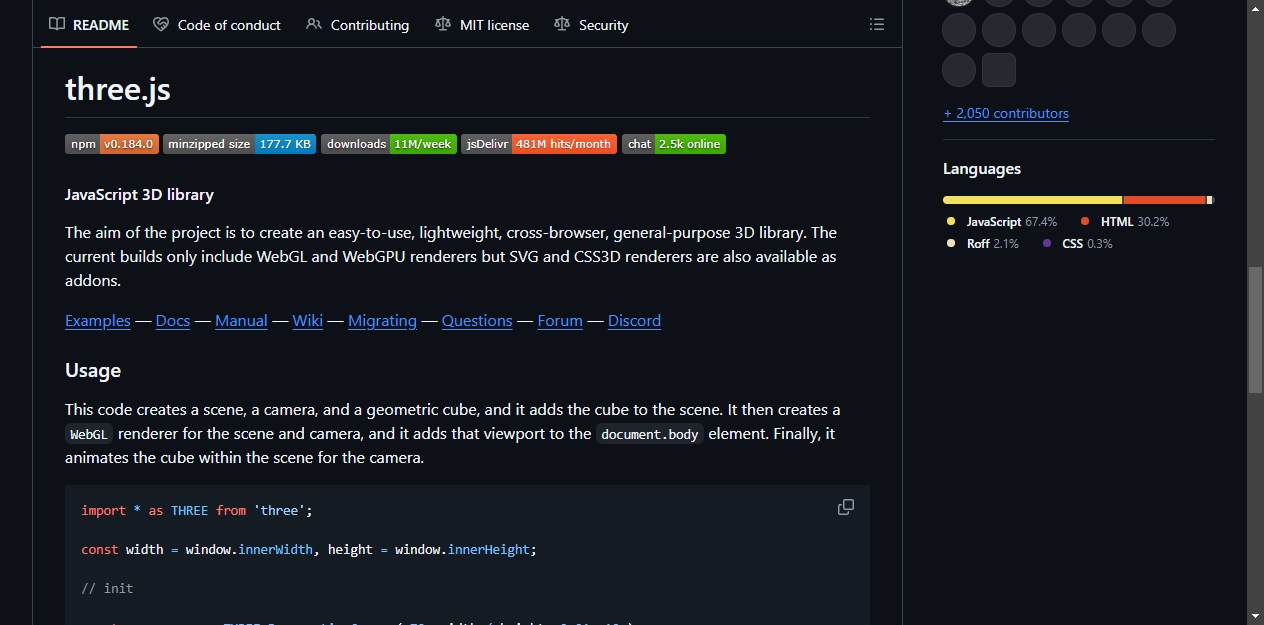Click the orange HTML segment of language bar
This screenshot has height=625, width=1264.
point(1165,200)
